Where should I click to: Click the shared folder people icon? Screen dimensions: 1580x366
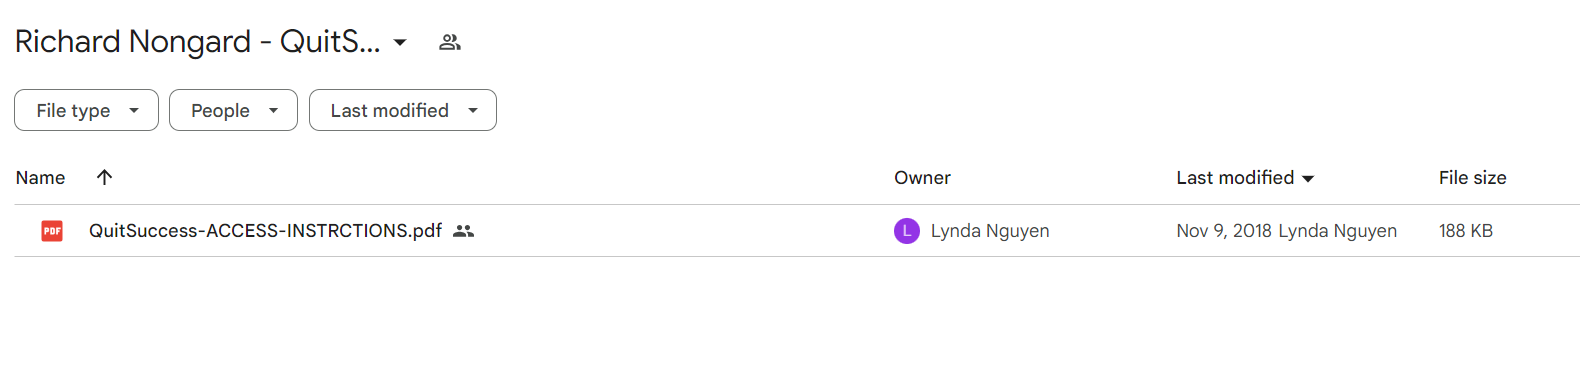[x=450, y=42]
